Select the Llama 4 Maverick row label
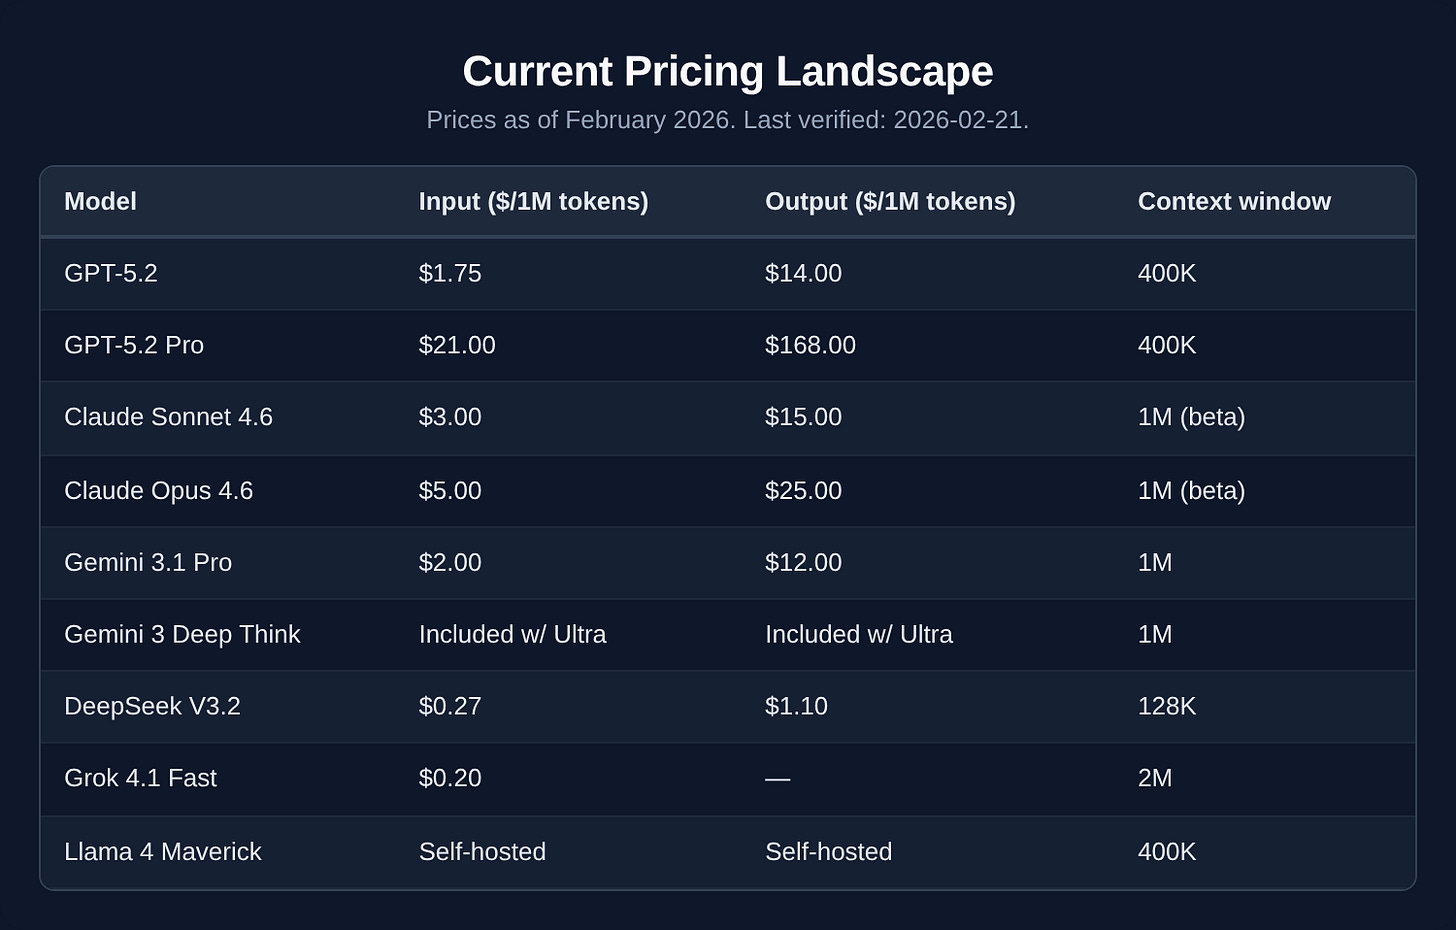 pos(163,852)
